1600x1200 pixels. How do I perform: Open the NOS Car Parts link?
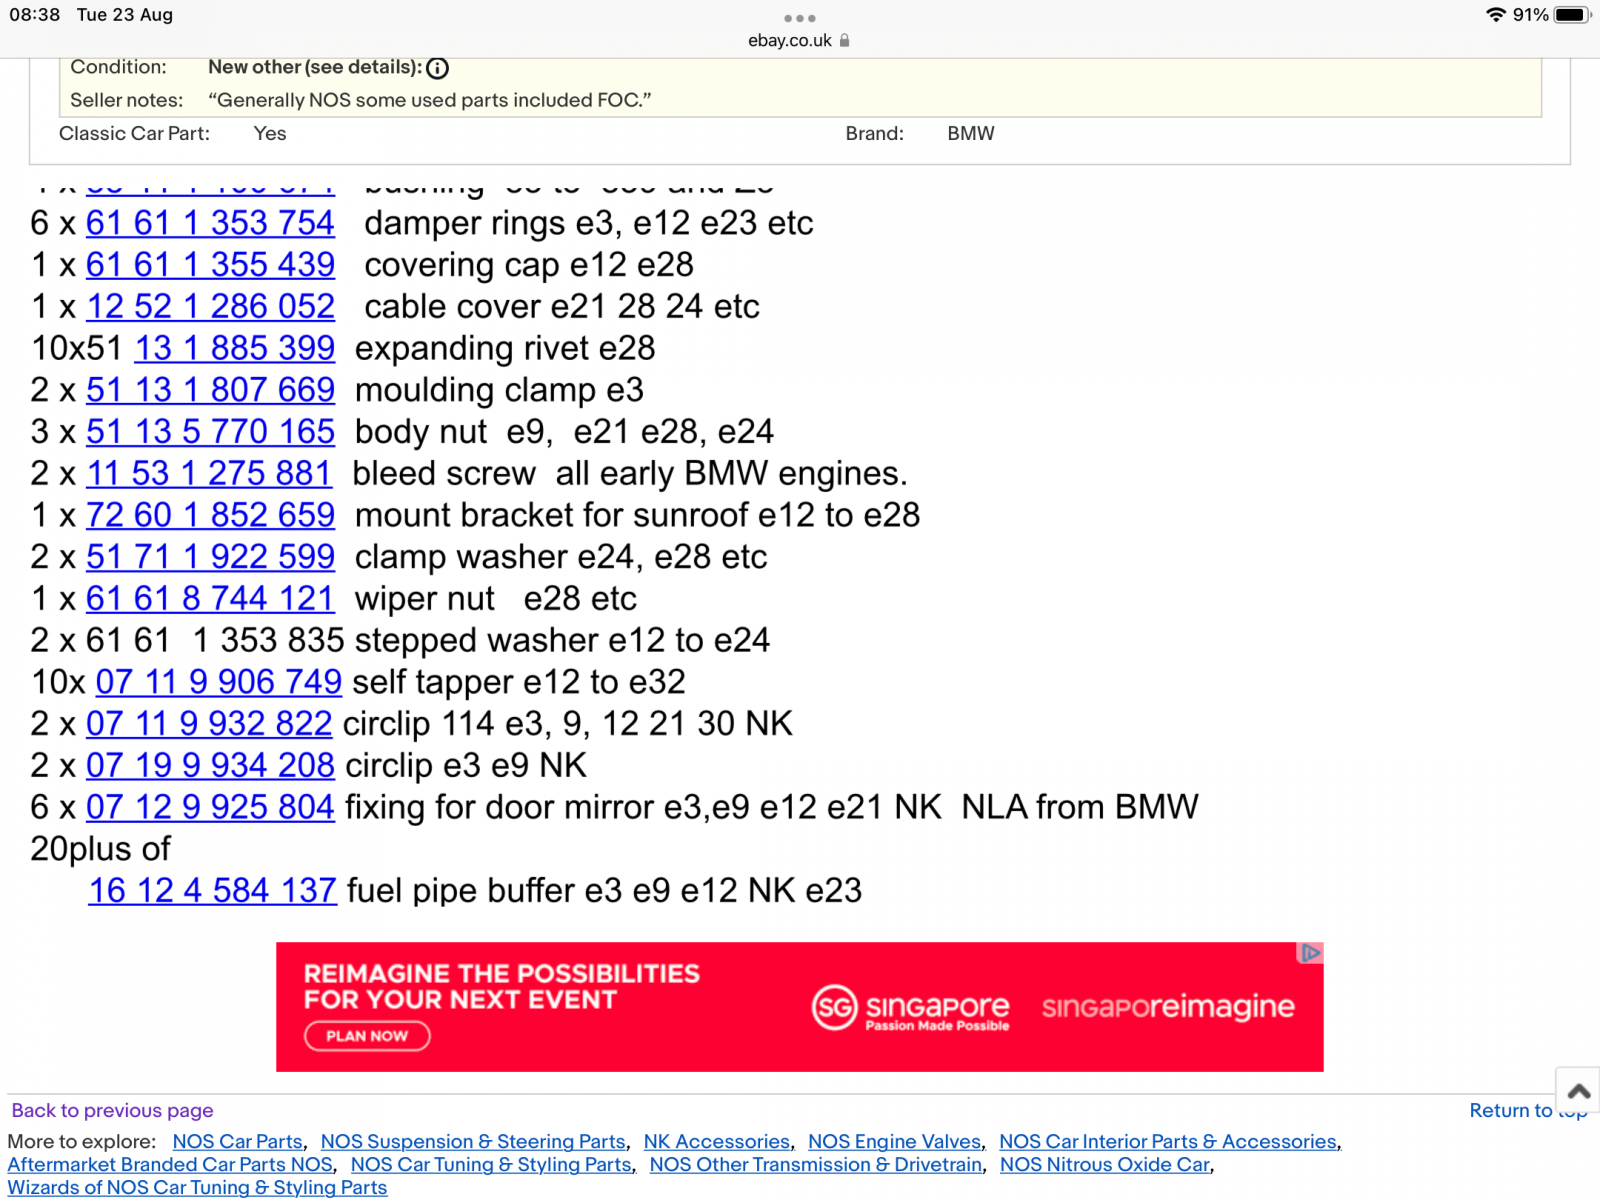tap(237, 1141)
